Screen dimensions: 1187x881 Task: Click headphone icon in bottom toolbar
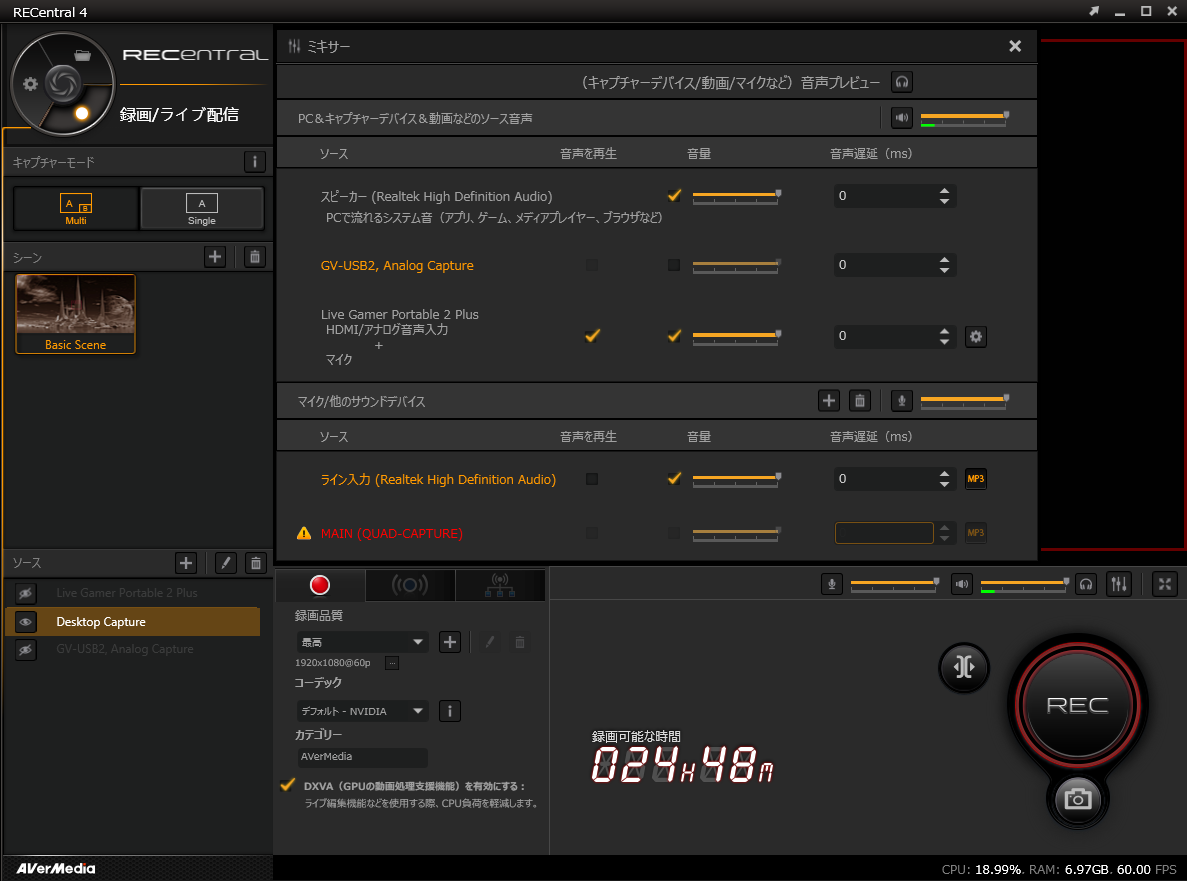pos(1086,584)
